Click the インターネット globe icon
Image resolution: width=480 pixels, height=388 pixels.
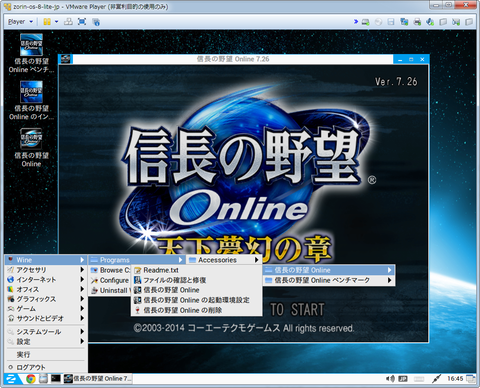11,279
